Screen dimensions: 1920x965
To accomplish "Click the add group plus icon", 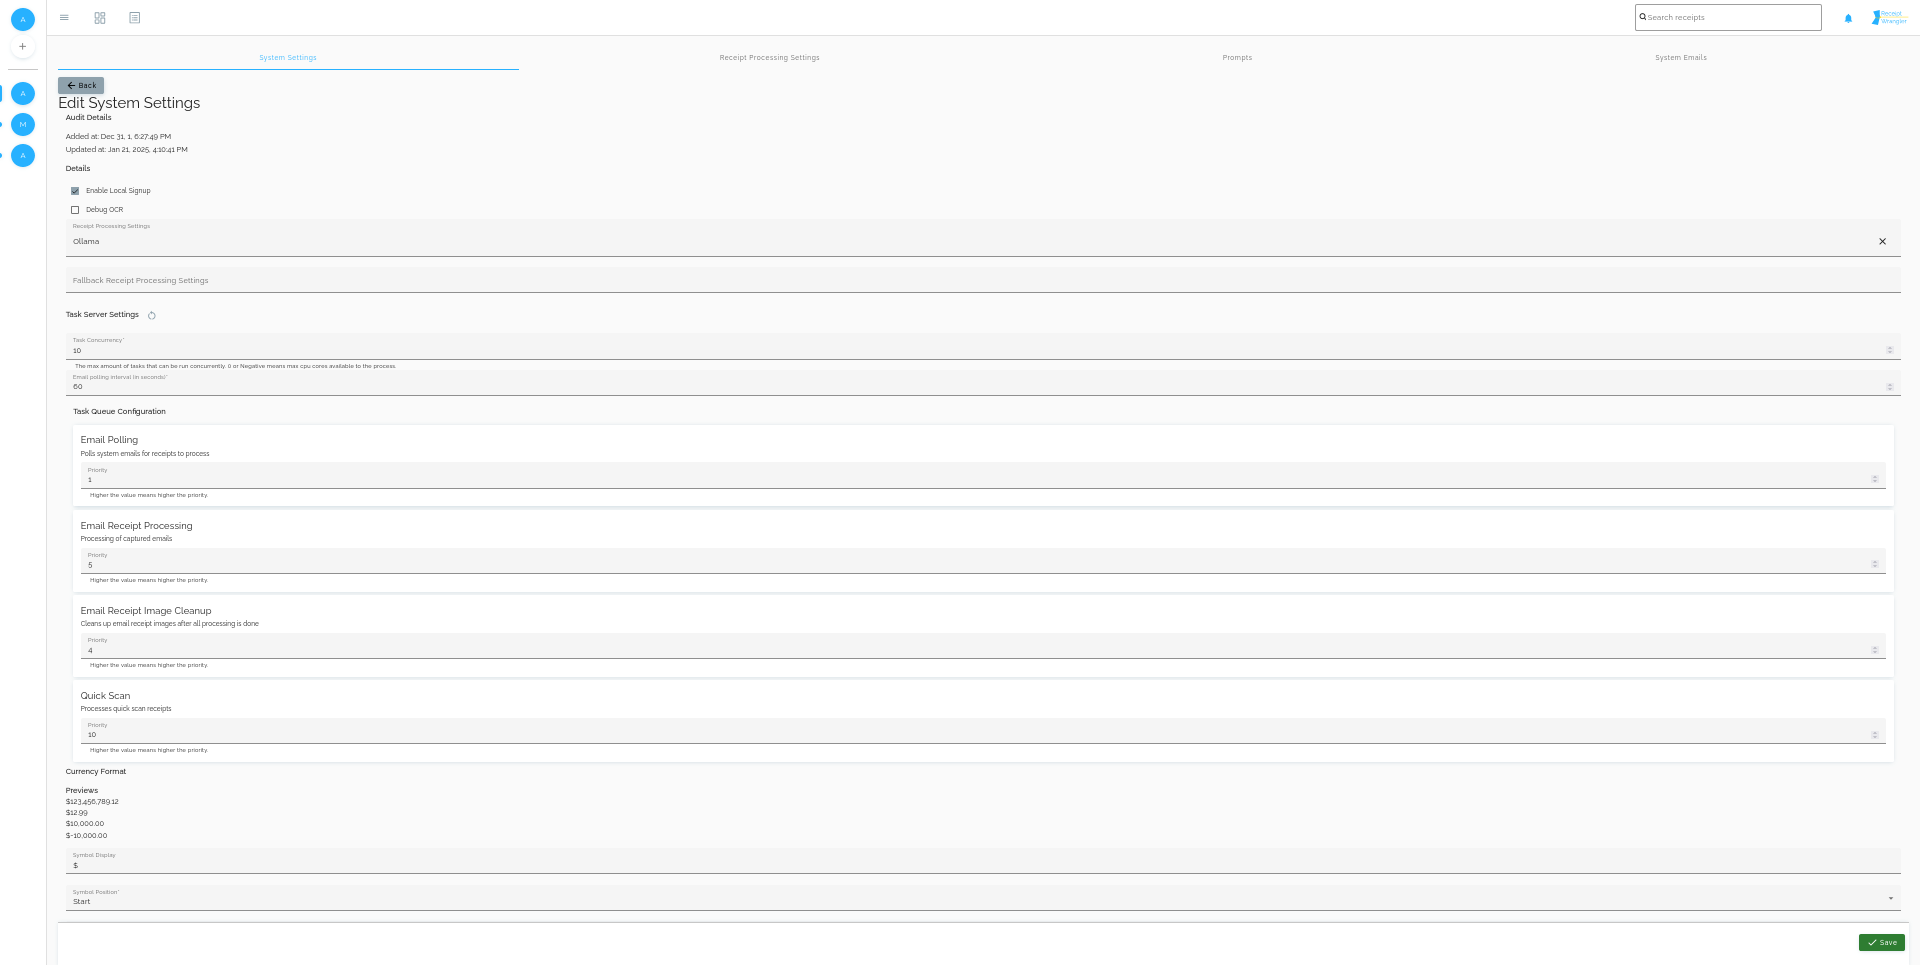I will [23, 47].
